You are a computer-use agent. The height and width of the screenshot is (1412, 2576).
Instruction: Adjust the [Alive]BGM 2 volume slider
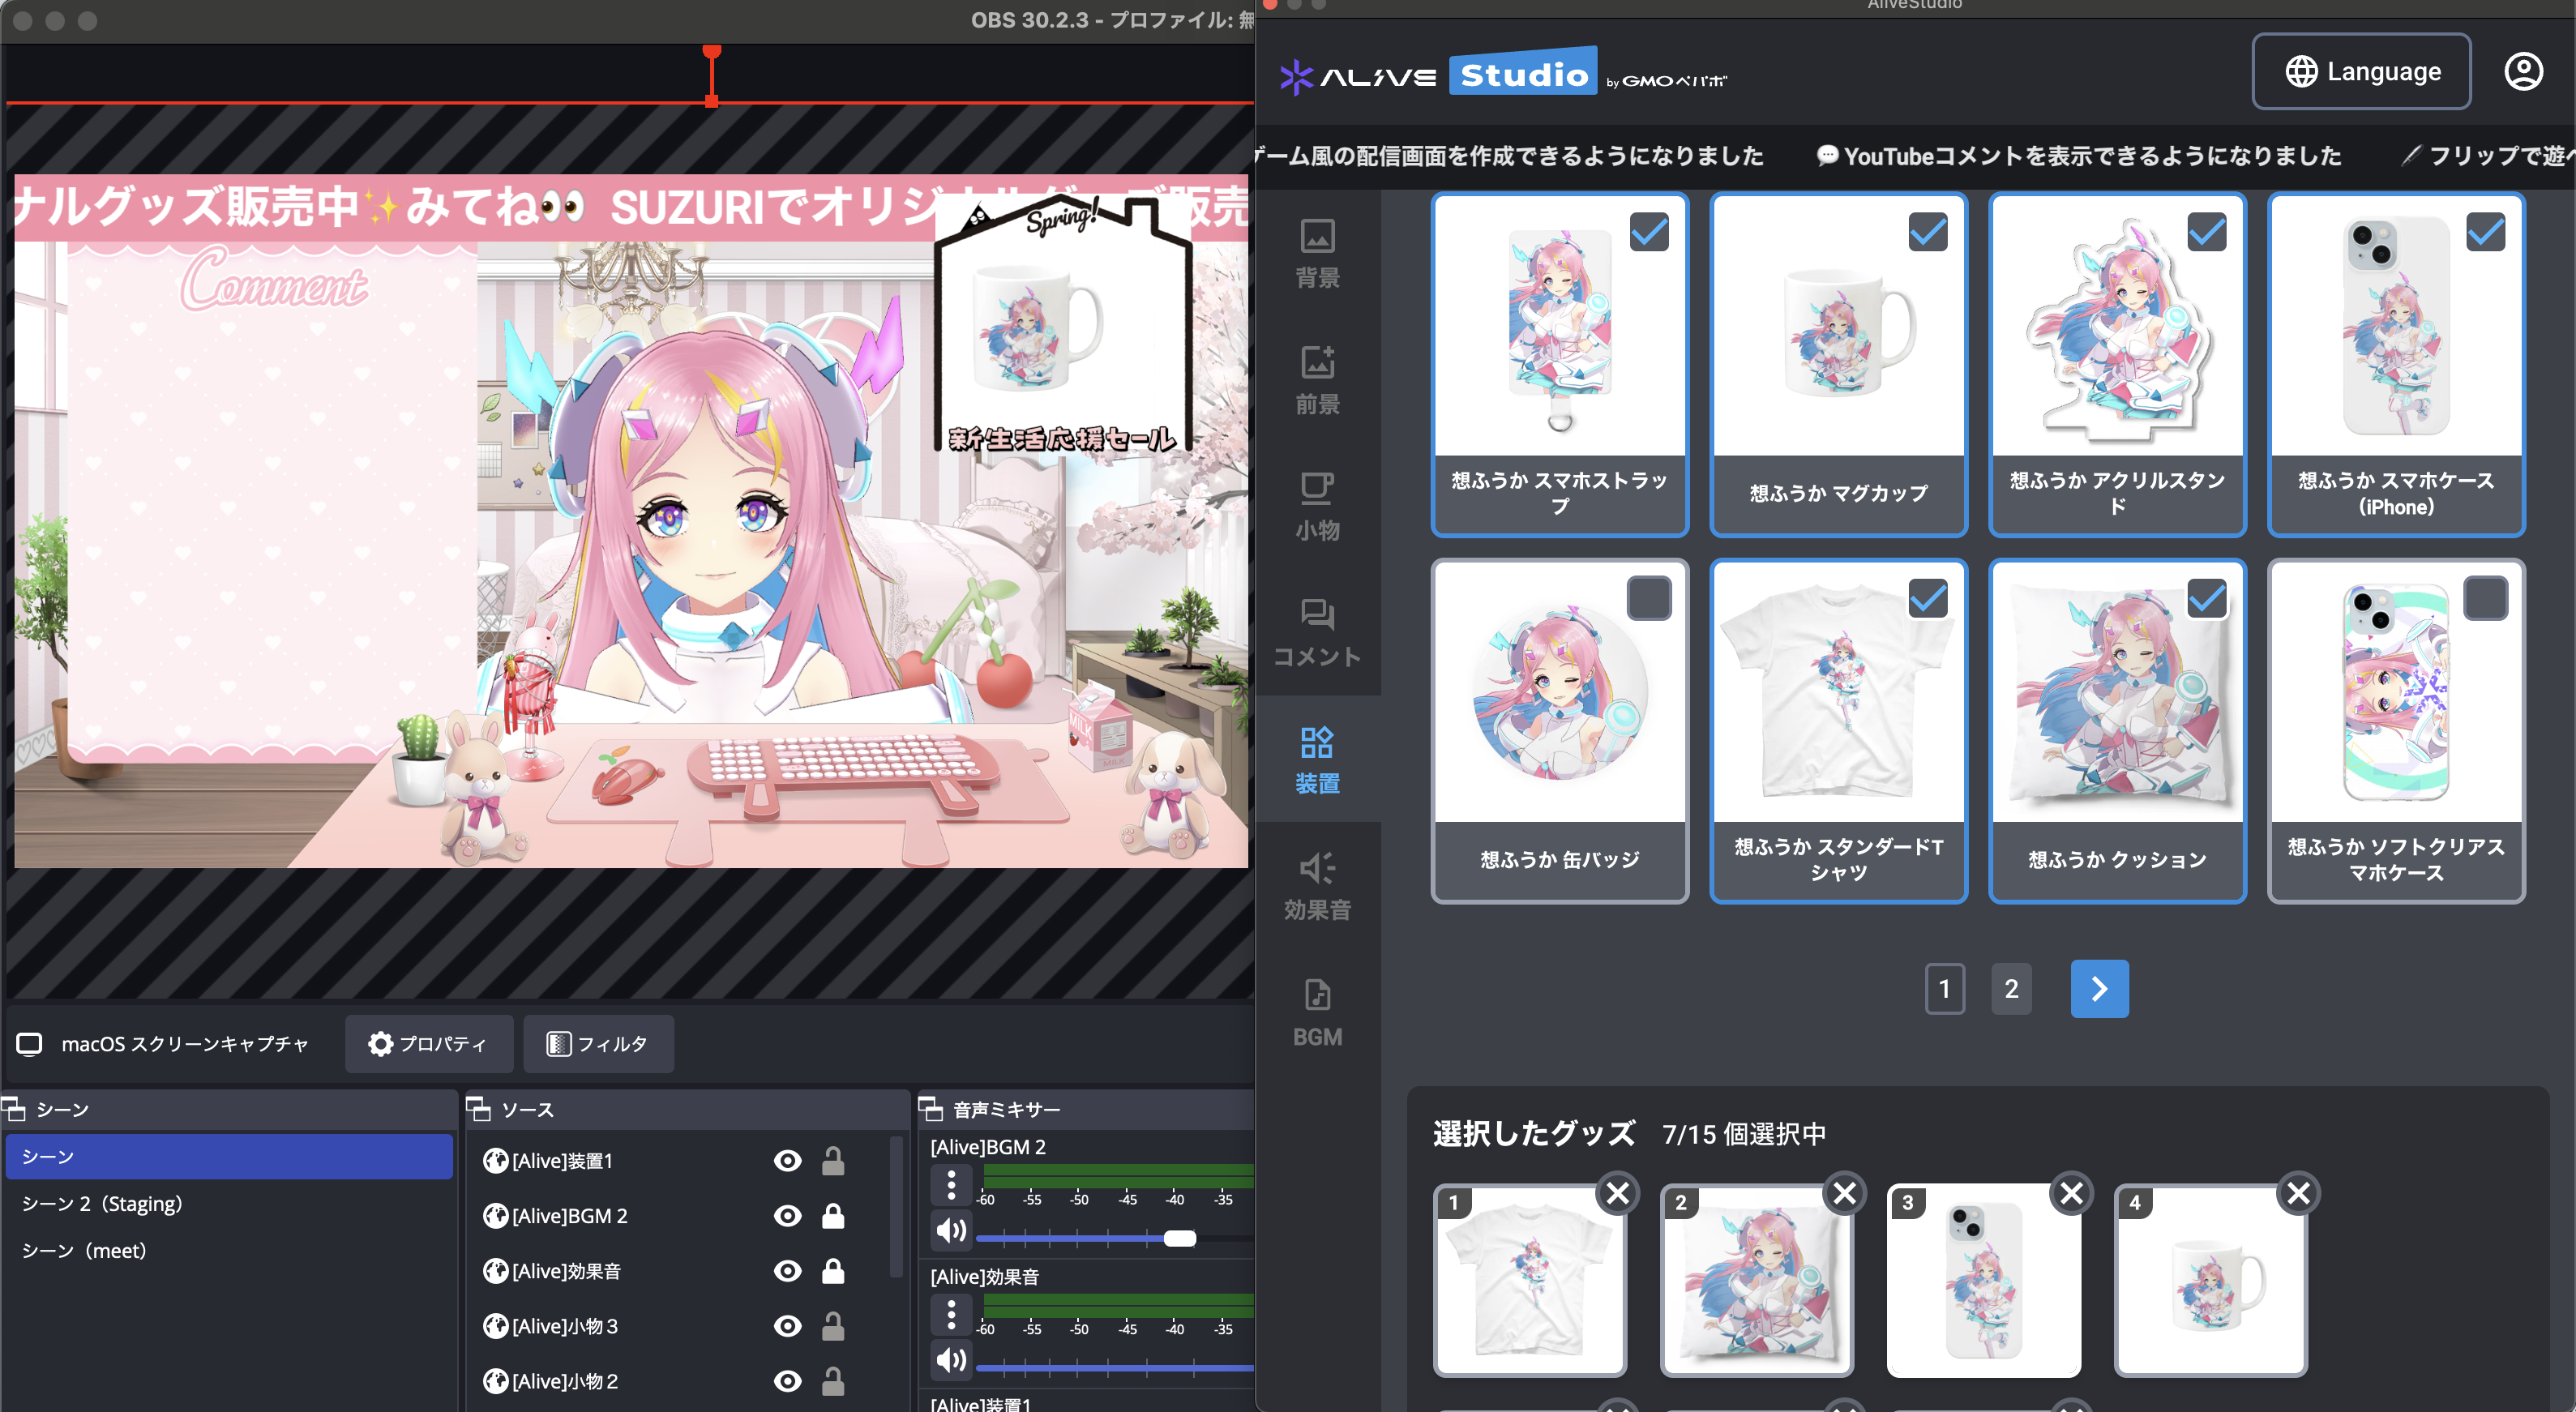coord(1180,1239)
